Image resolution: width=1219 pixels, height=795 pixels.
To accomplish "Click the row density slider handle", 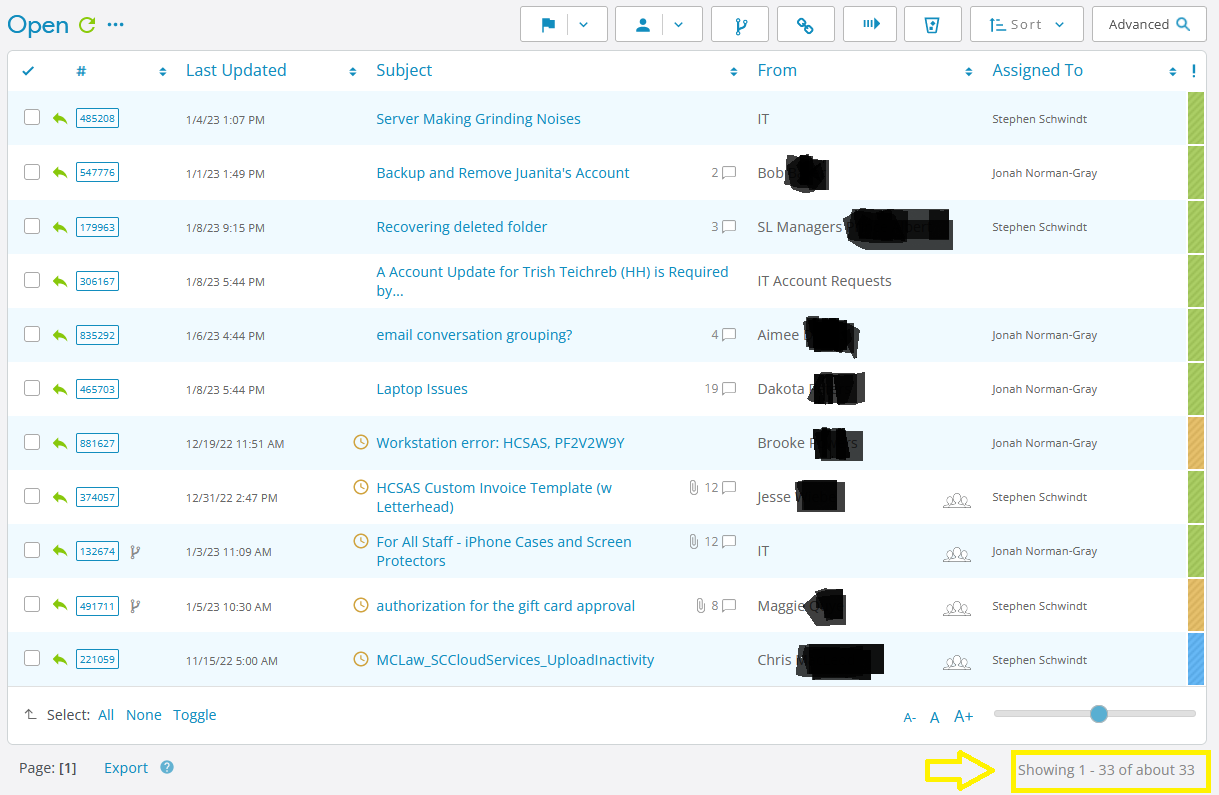I will pos(1099,714).
